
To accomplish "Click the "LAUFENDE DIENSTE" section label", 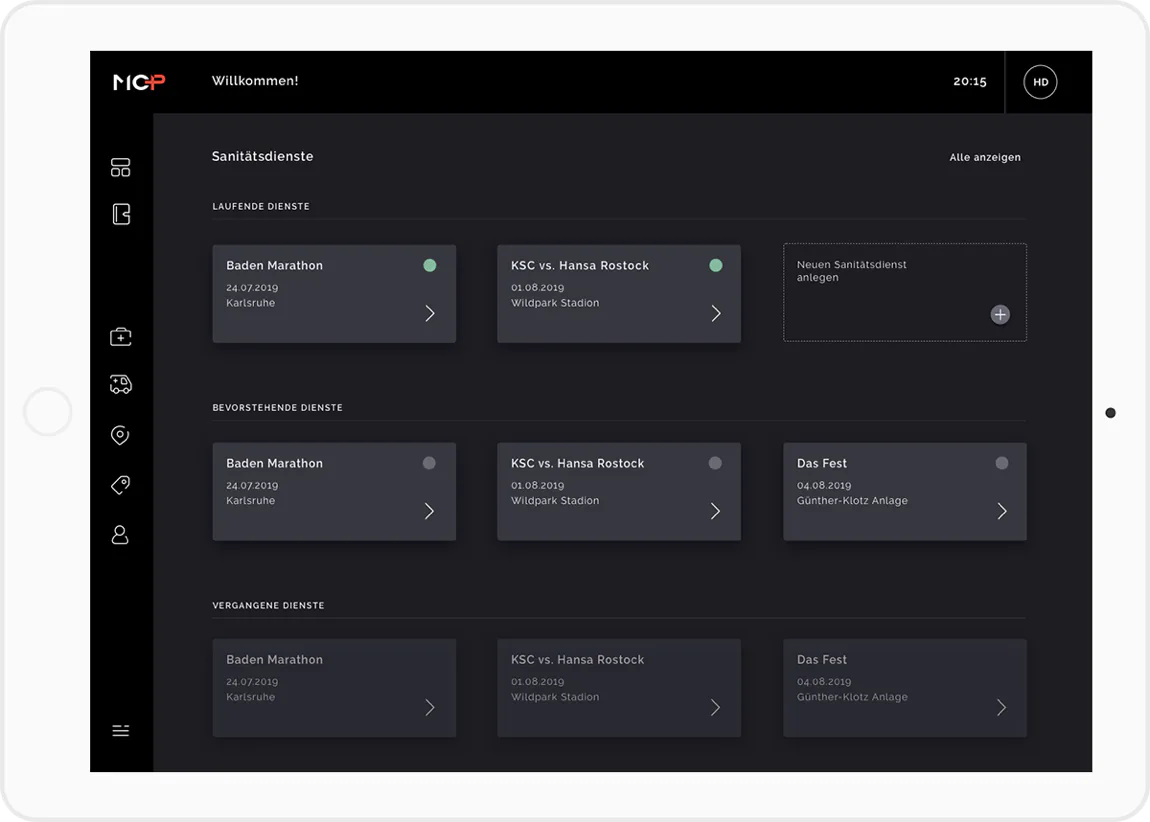I will coord(261,207).
